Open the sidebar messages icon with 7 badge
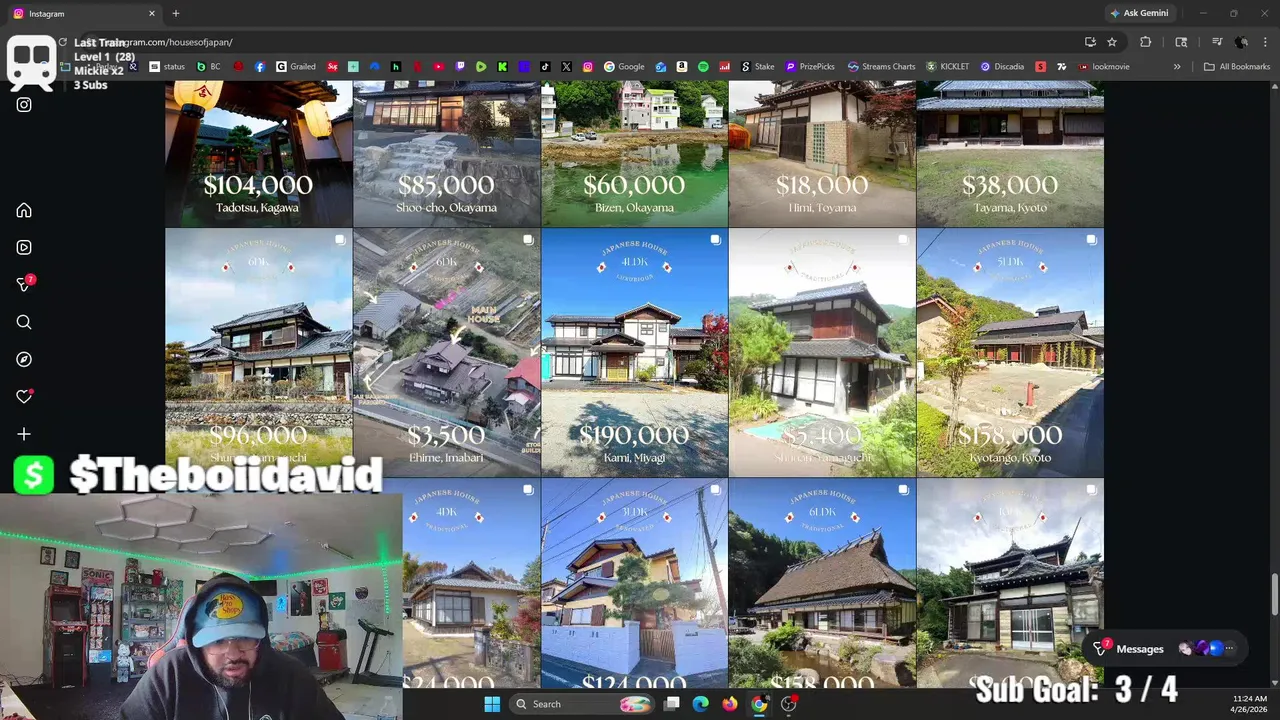The height and width of the screenshot is (720, 1280). coord(25,284)
